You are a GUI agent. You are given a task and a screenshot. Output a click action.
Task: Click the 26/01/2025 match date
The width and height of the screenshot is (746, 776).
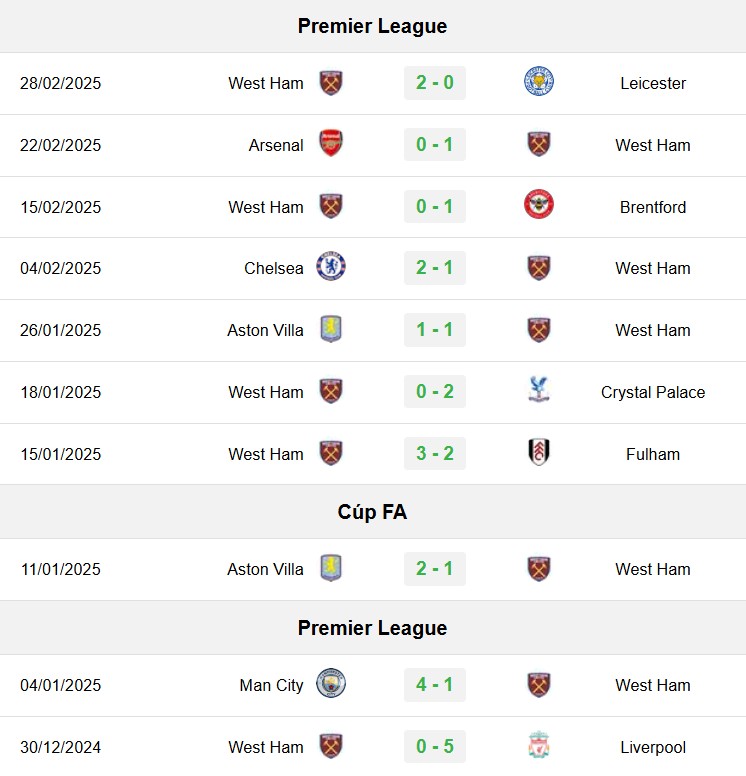click(x=60, y=330)
